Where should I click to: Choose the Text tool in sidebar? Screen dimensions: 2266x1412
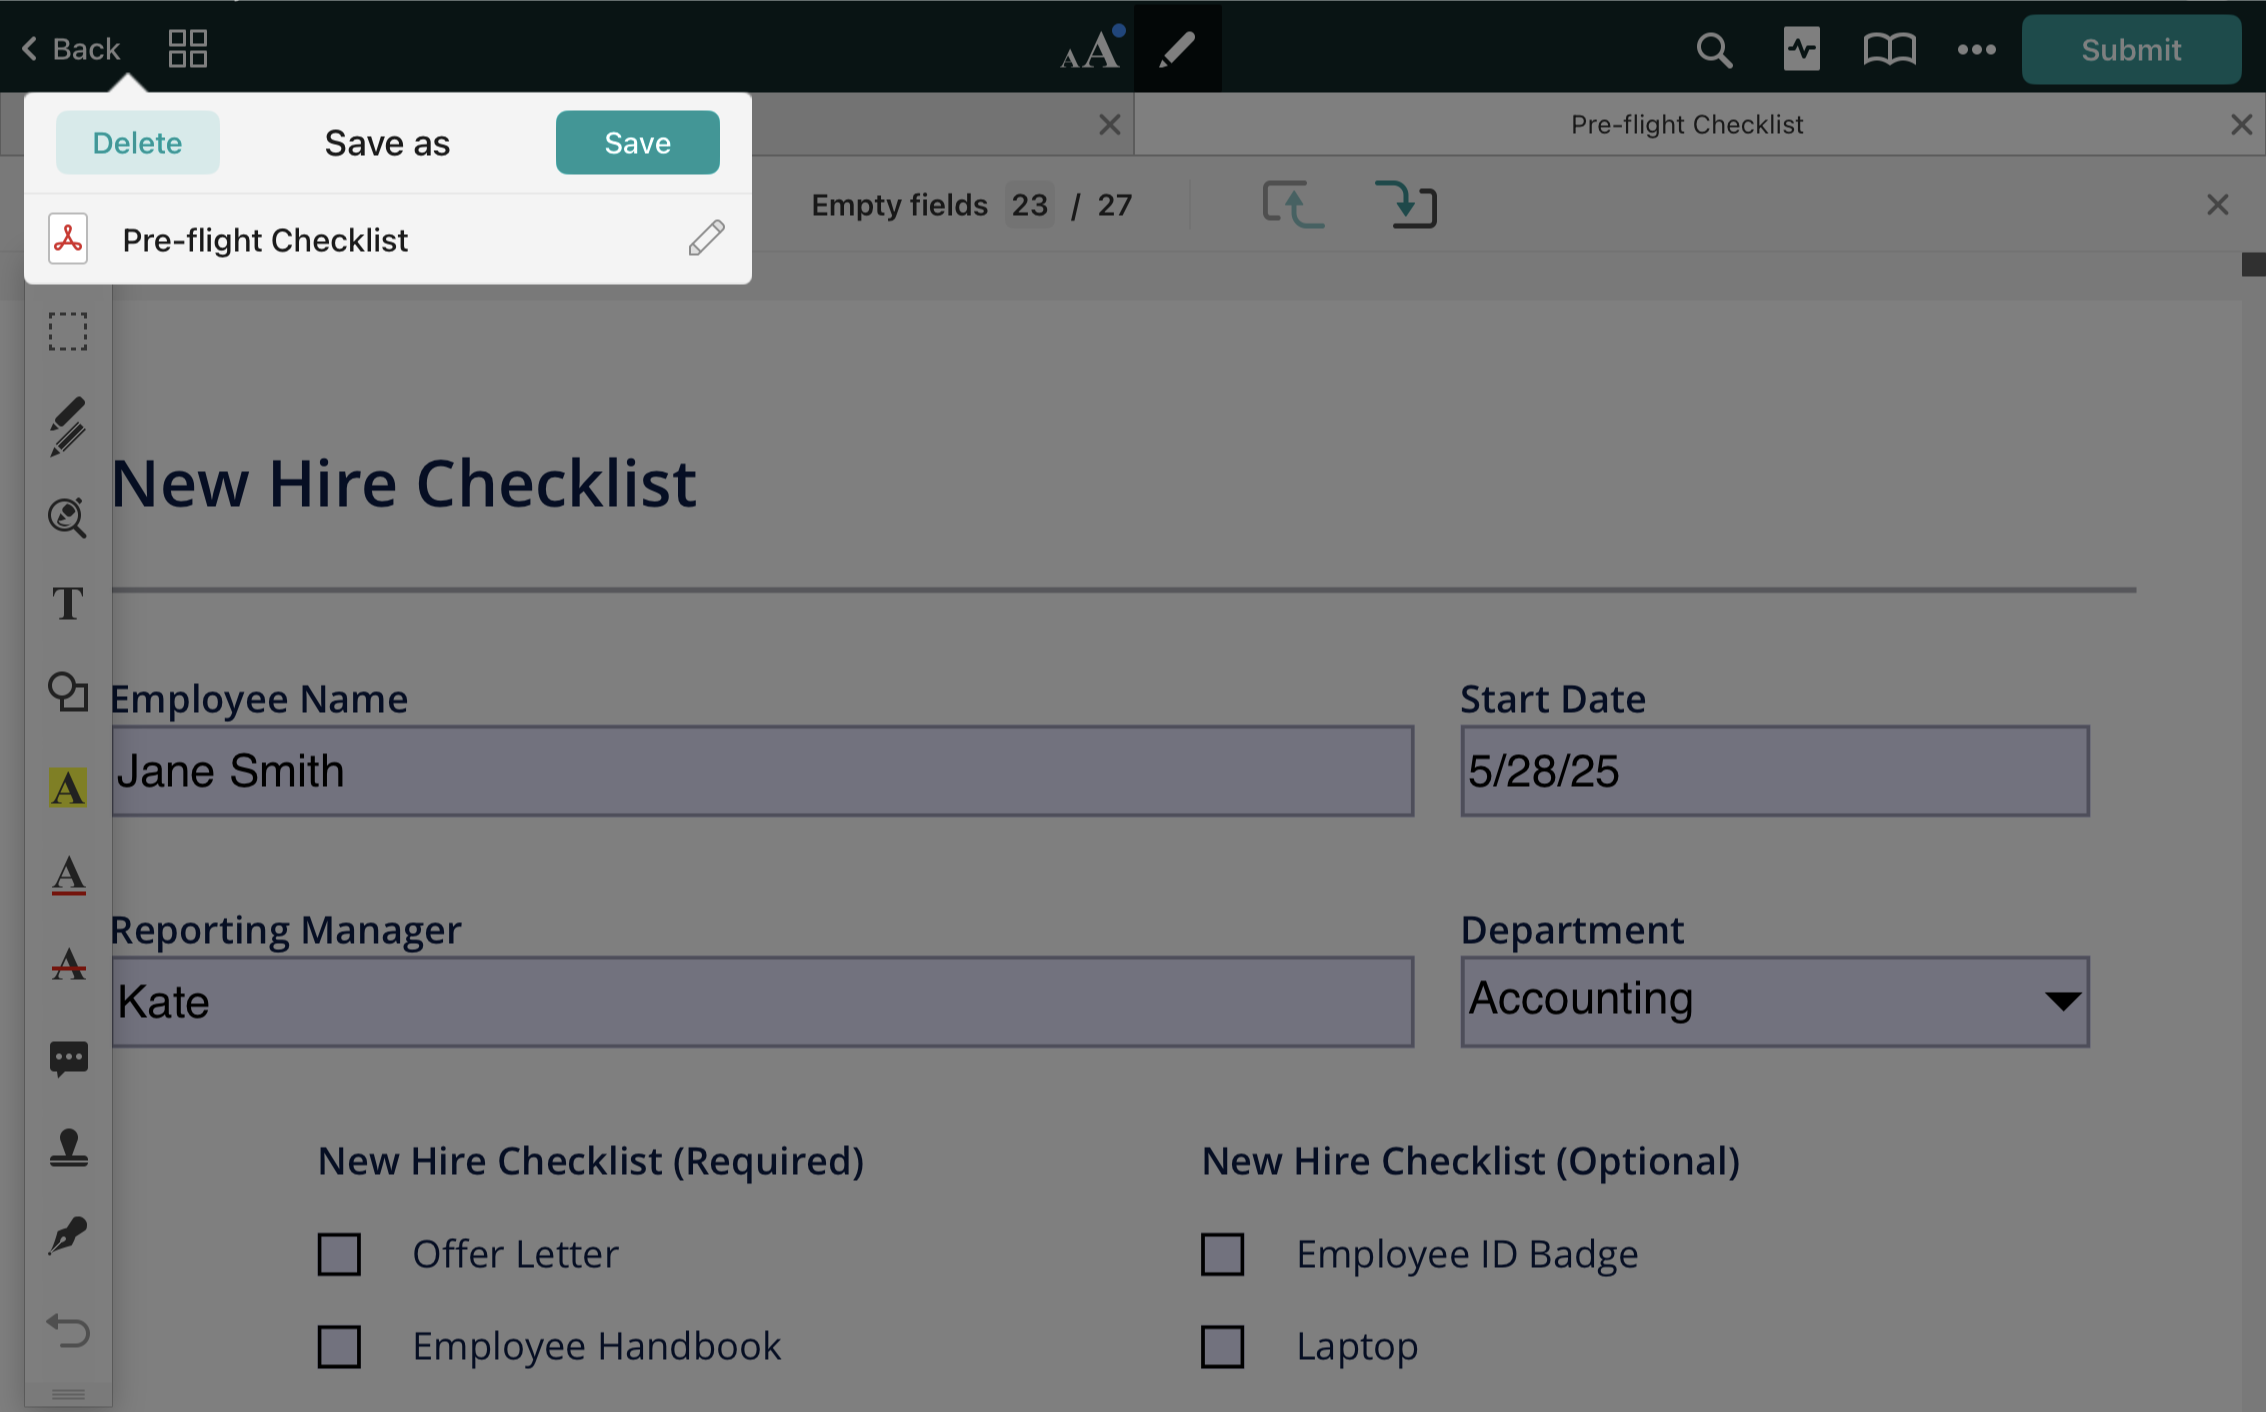[68, 603]
